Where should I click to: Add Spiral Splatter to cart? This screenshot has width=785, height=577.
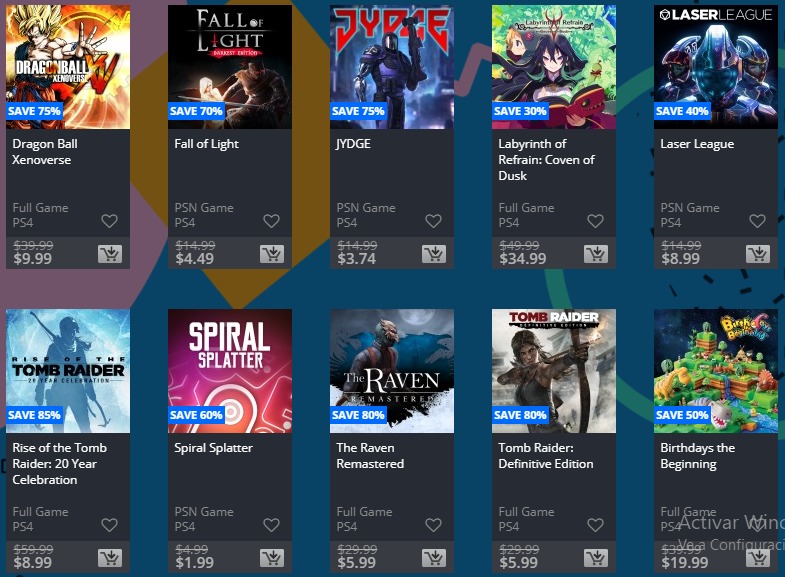272,558
